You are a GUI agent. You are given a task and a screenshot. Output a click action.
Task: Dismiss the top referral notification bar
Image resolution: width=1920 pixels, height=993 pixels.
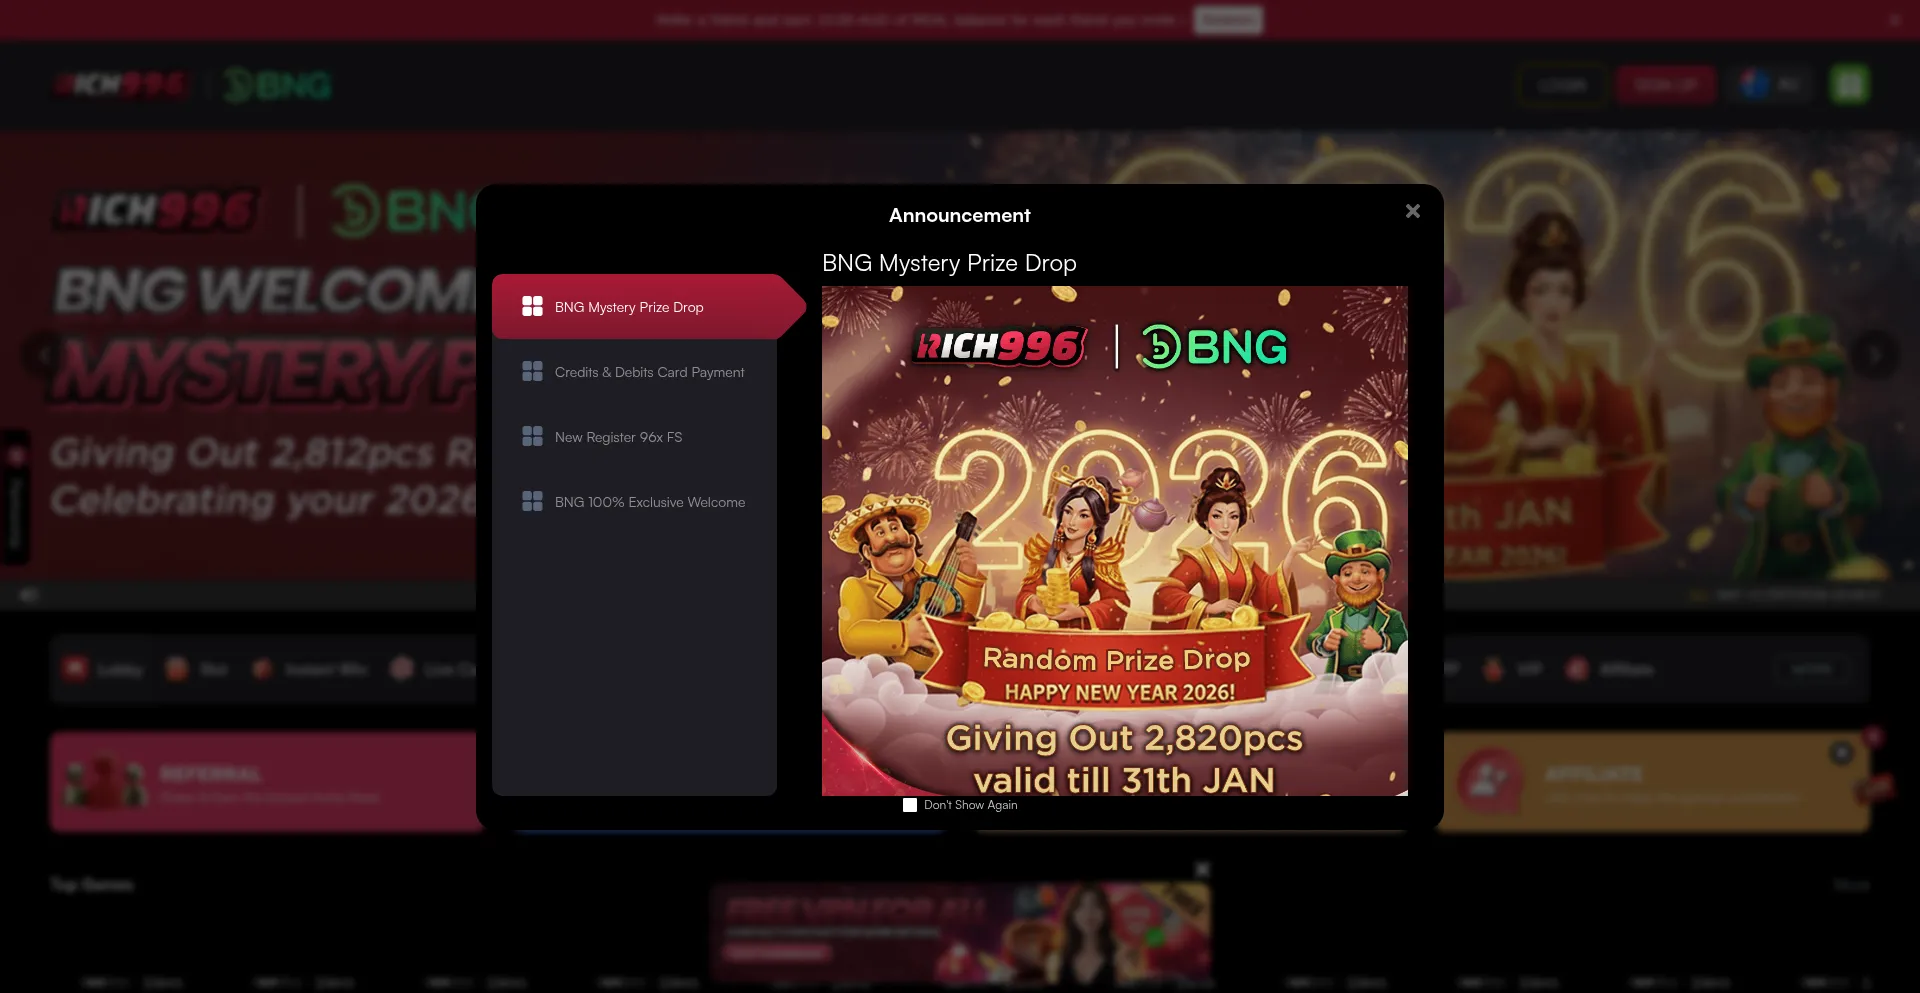[1894, 19]
